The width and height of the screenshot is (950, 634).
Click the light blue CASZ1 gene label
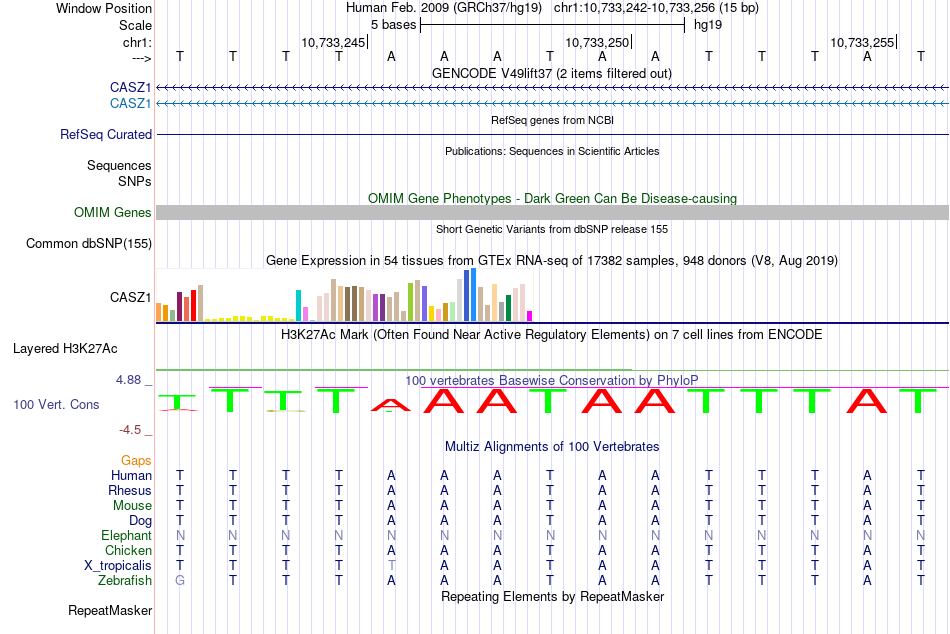[130, 103]
